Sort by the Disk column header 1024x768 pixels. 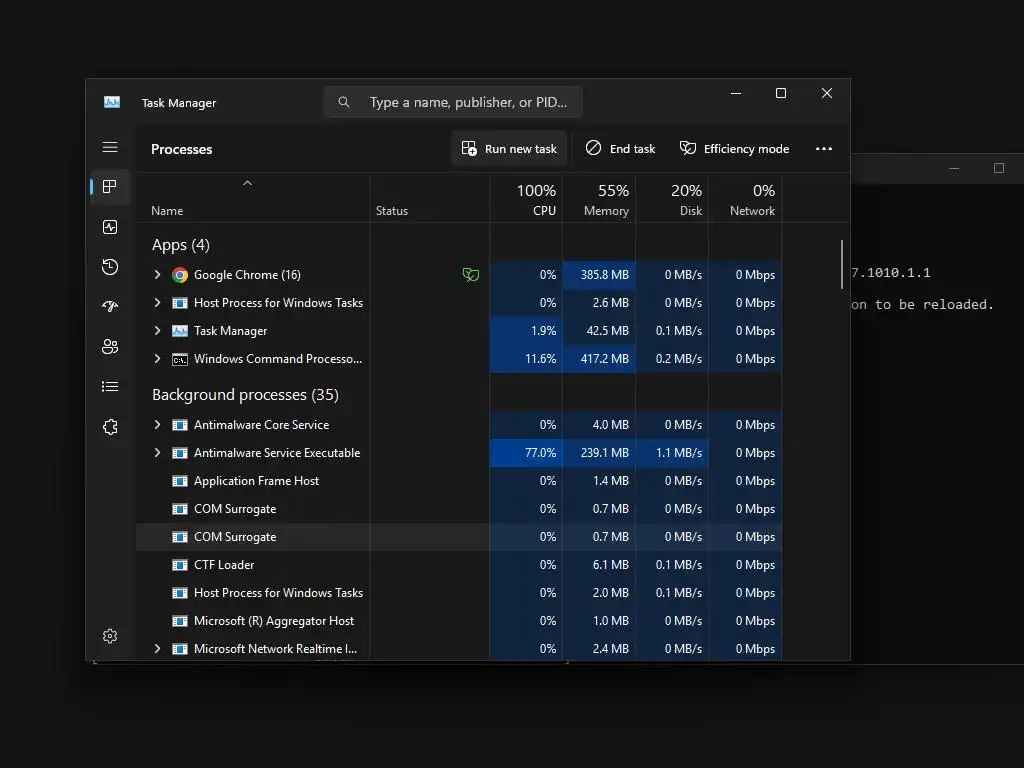672,199
